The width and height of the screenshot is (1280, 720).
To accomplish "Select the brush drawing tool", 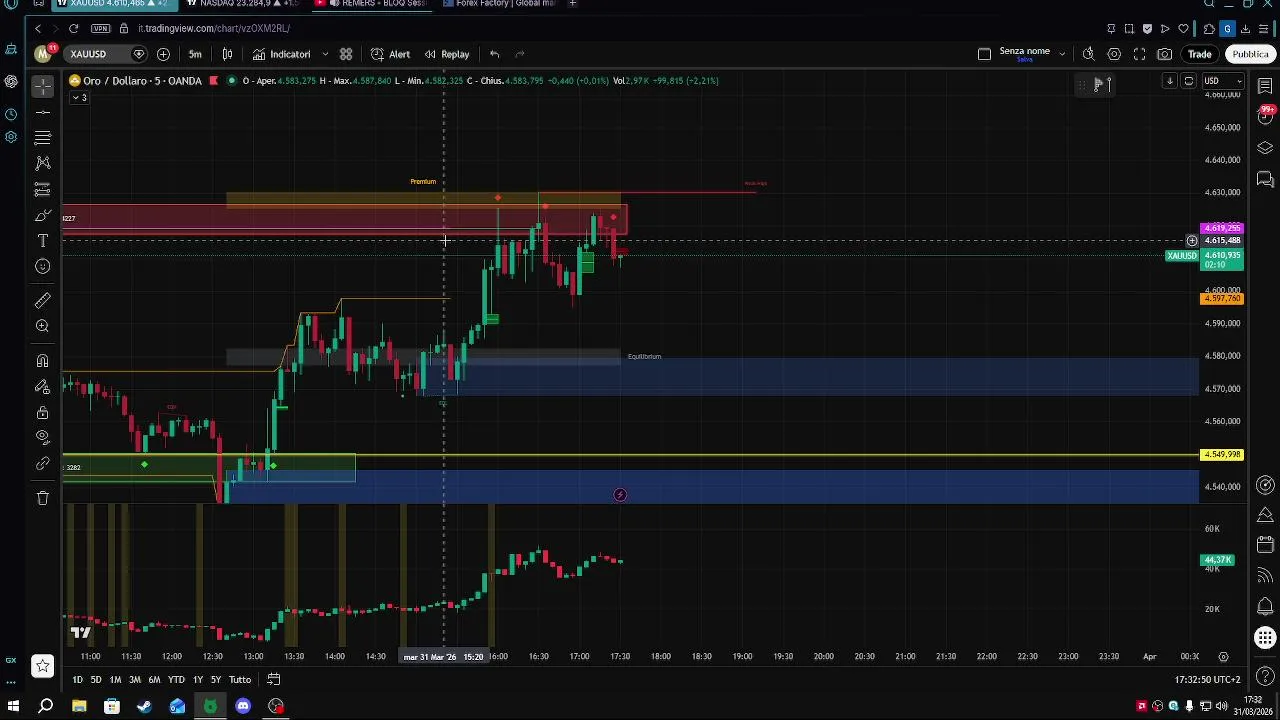I will 42,215.
